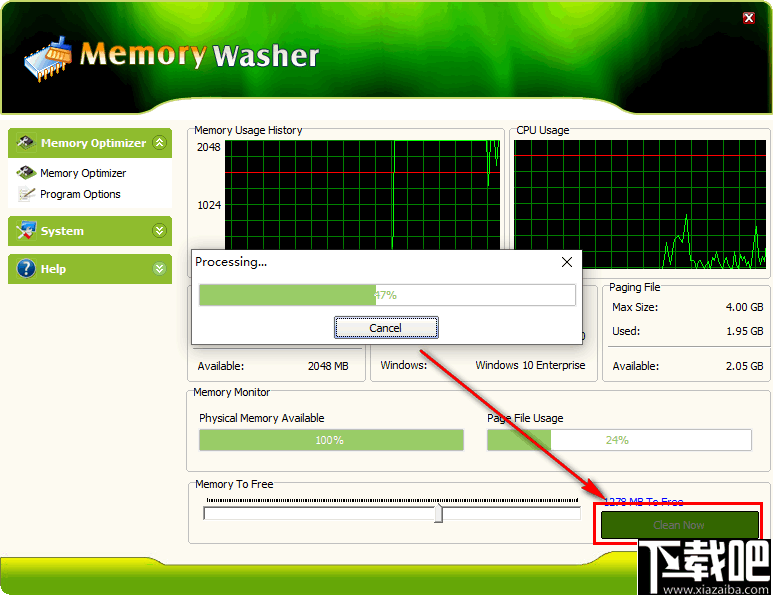Viewport: 773px width, 595px height.
Task: Collapse the Memory Optimizer section chevron
Action: [159, 142]
